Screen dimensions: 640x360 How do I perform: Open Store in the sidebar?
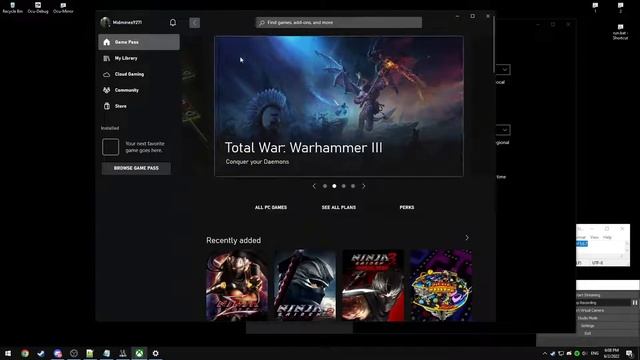pos(139,106)
